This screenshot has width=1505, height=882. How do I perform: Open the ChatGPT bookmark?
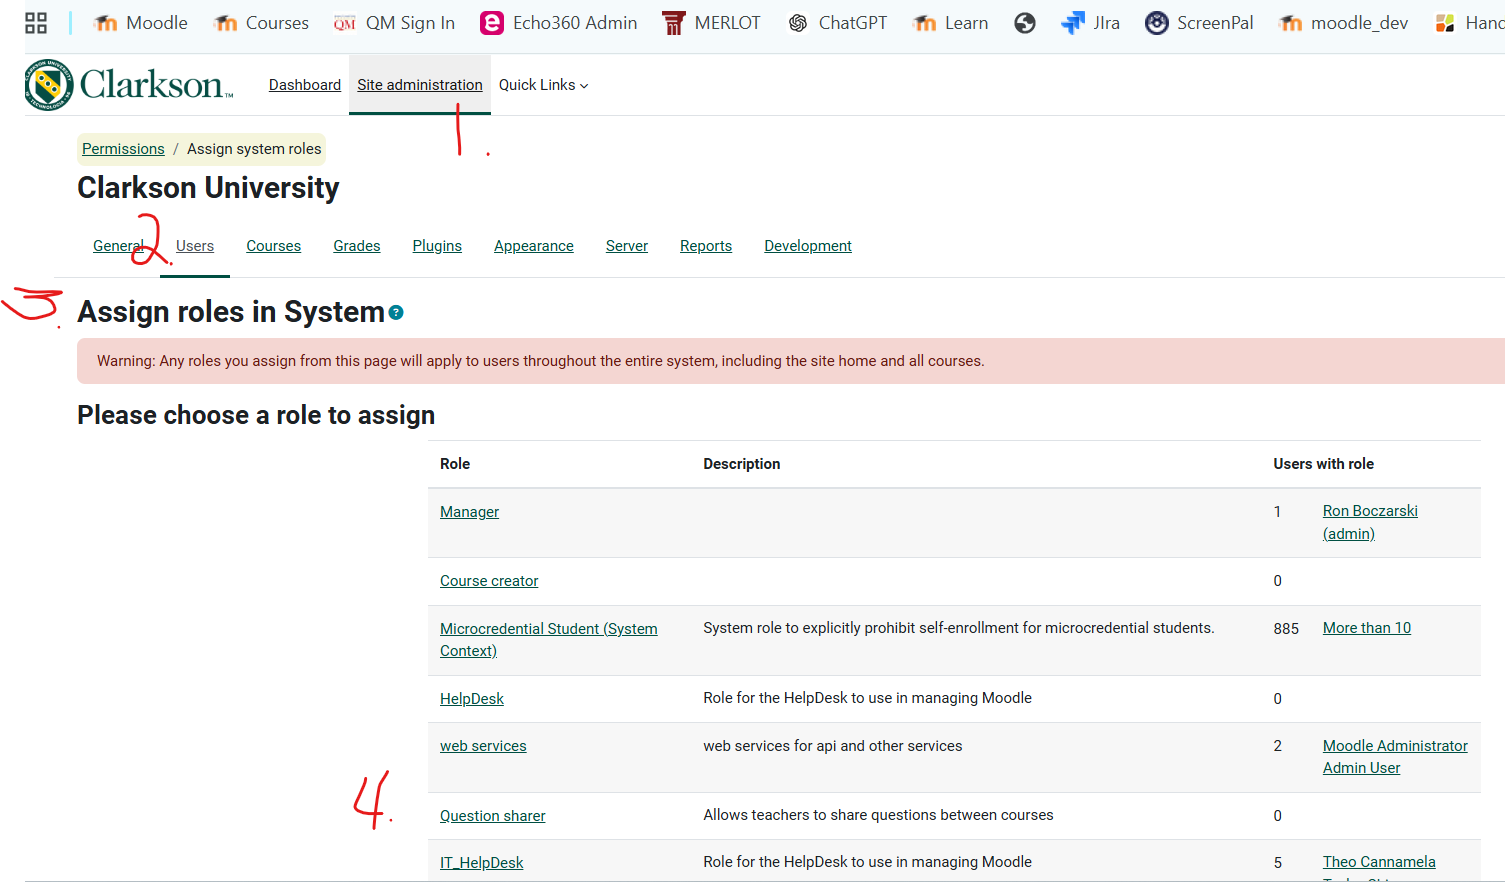click(837, 23)
